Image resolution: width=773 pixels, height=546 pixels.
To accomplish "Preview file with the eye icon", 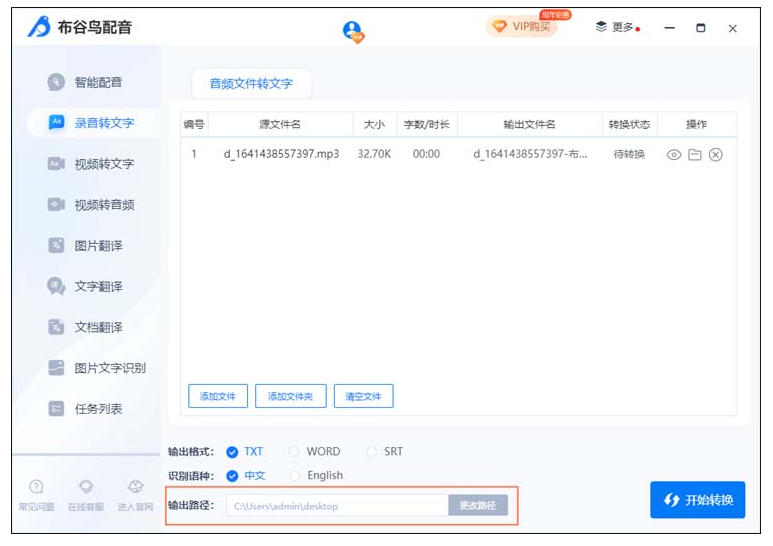I will [x=674, y=155].
